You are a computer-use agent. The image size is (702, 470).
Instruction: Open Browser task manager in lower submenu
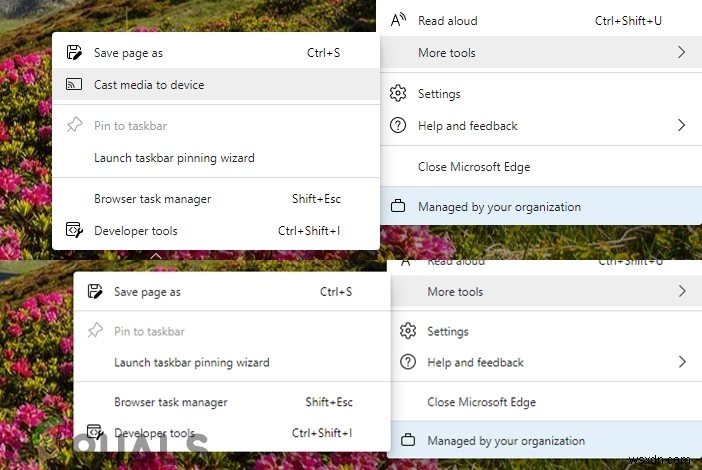point(171,402)
